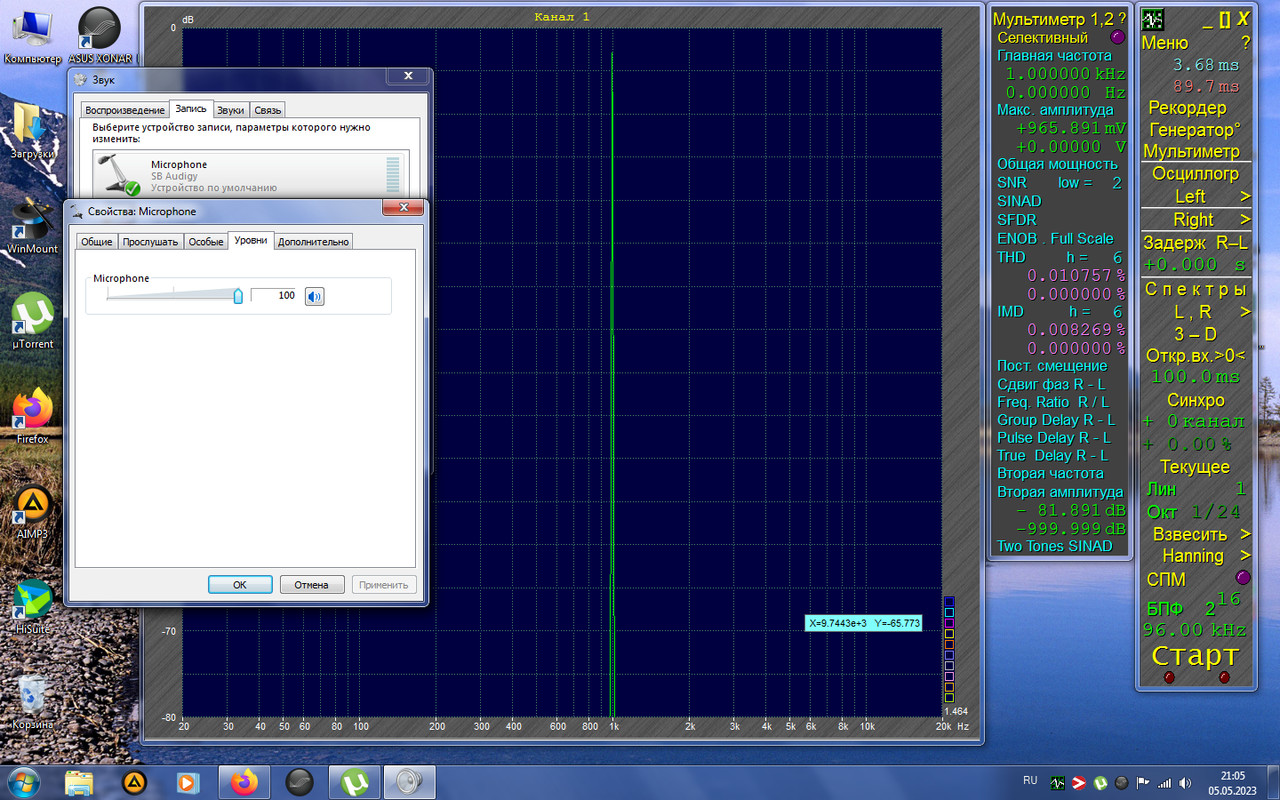Click the Старт button
This screenshot has height=800, width=1280.
tap(1195, 656)
